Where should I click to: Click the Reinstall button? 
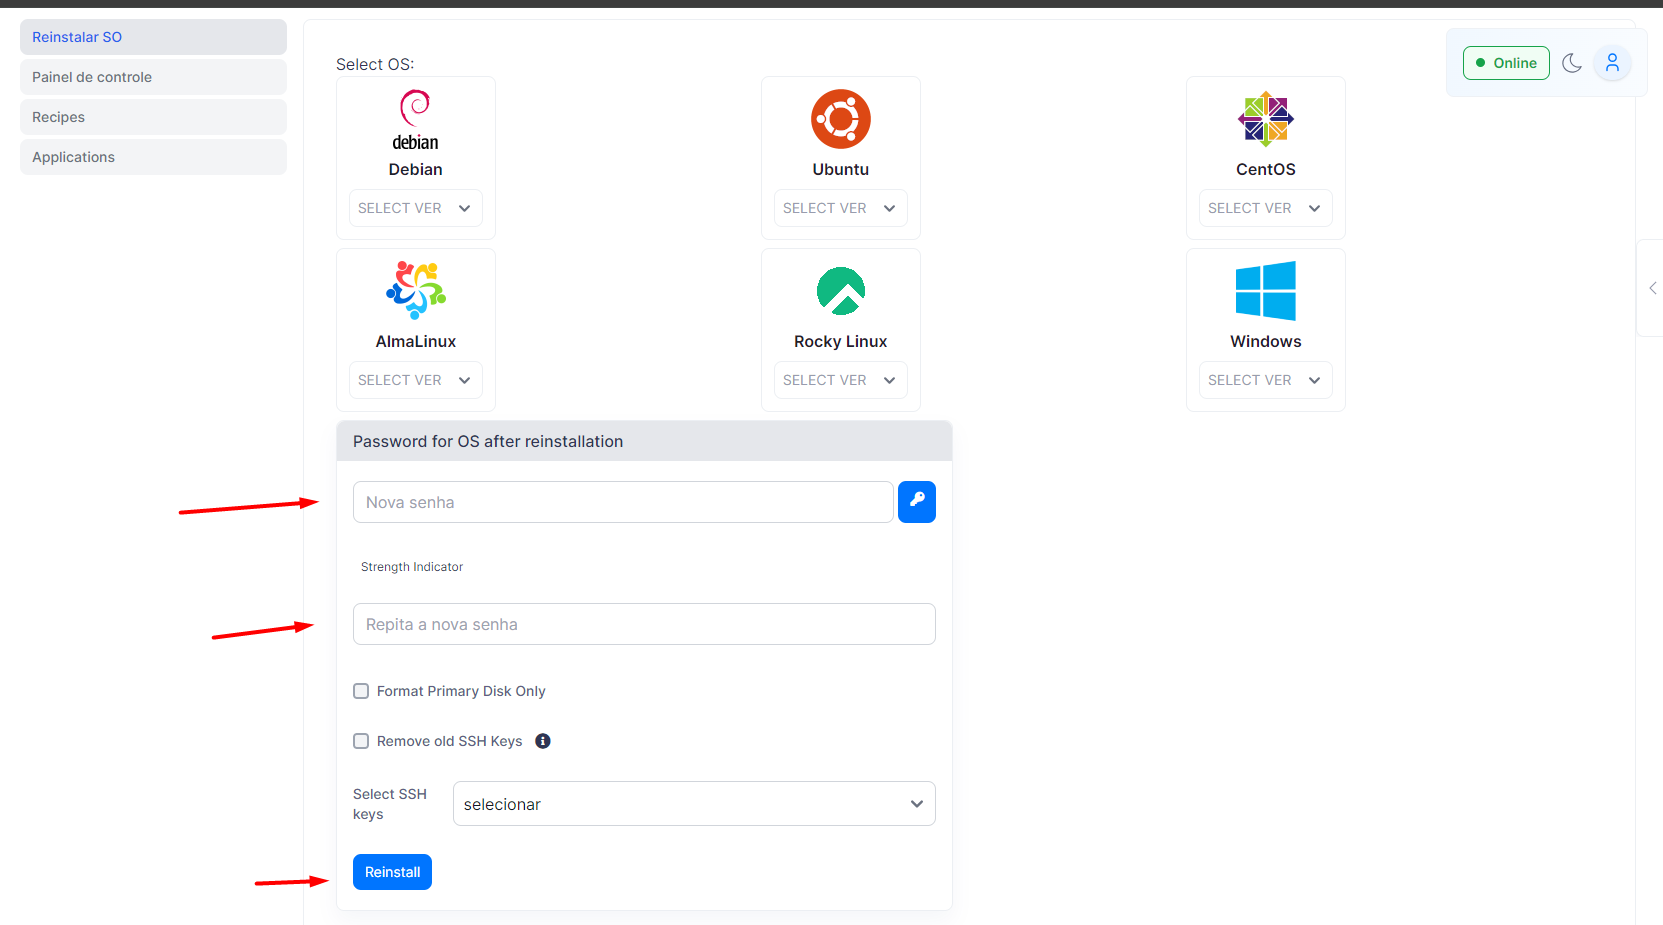(392, 872)
